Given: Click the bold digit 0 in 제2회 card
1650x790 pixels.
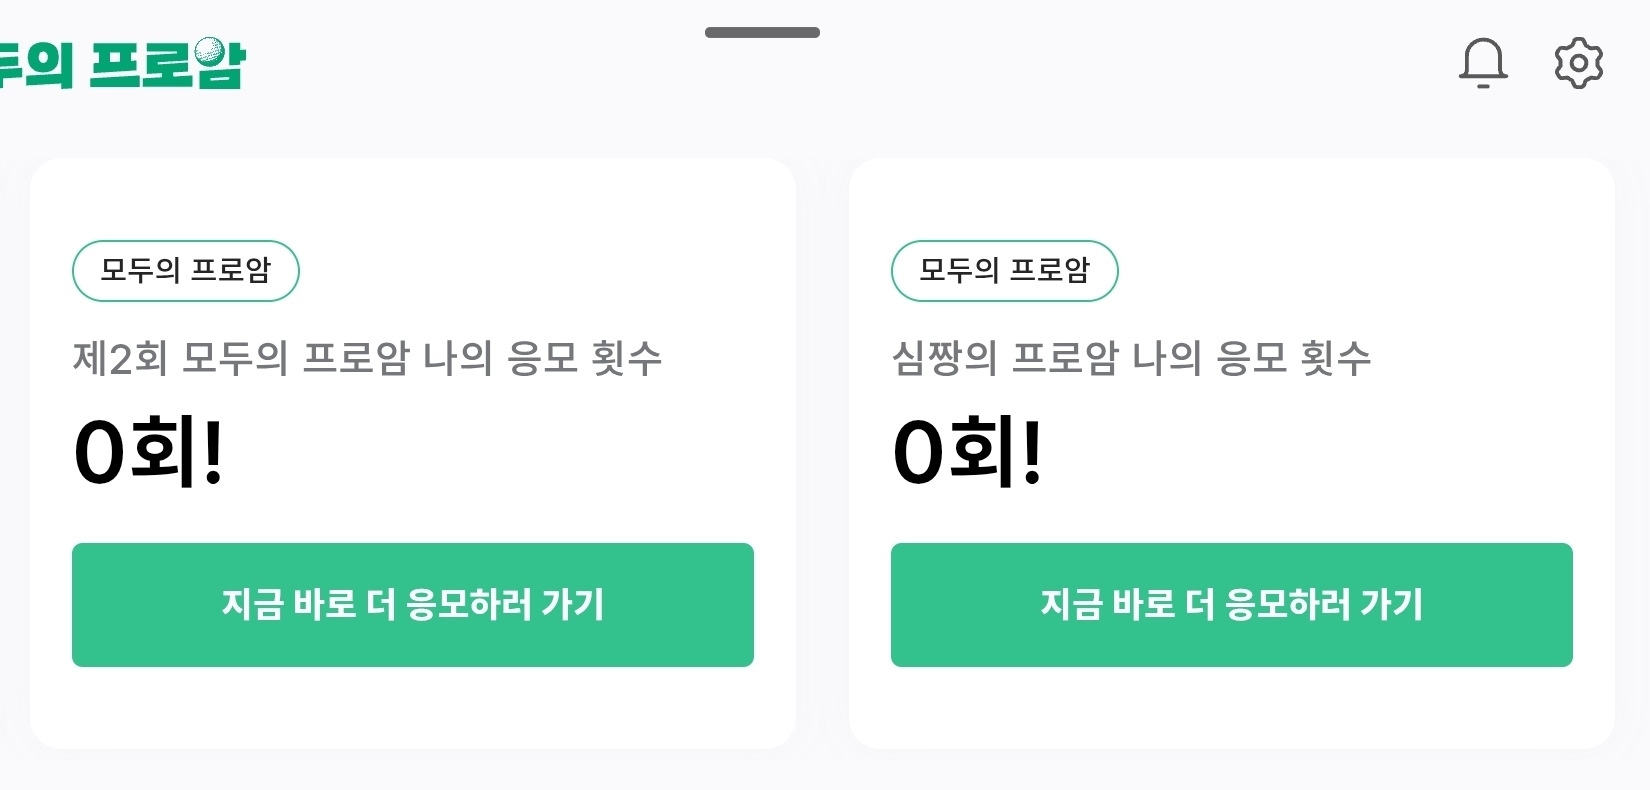Looking at the screenshot, I should pos(99,453).
